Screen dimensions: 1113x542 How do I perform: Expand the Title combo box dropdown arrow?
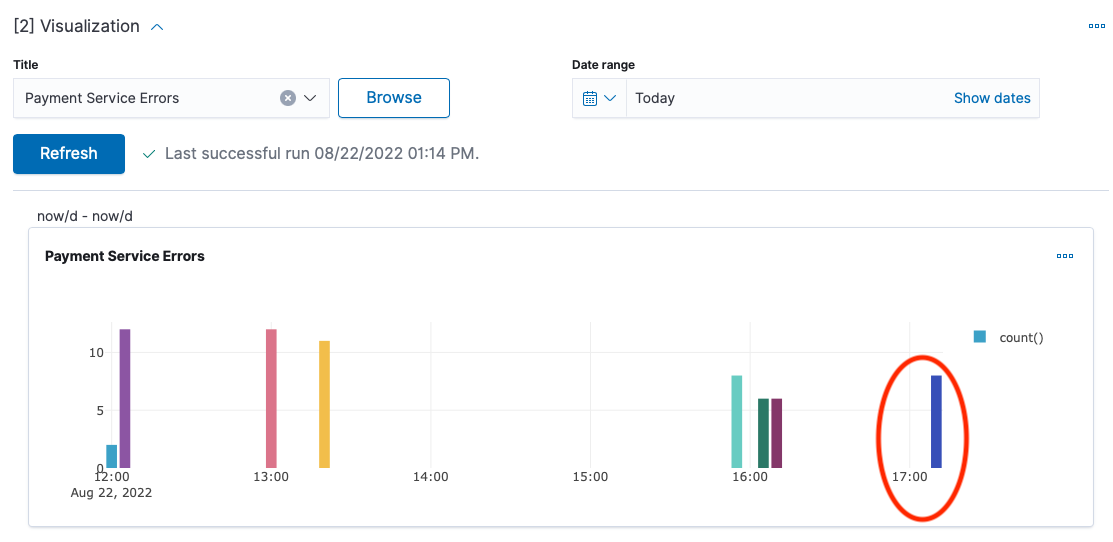tap(309, 98)
